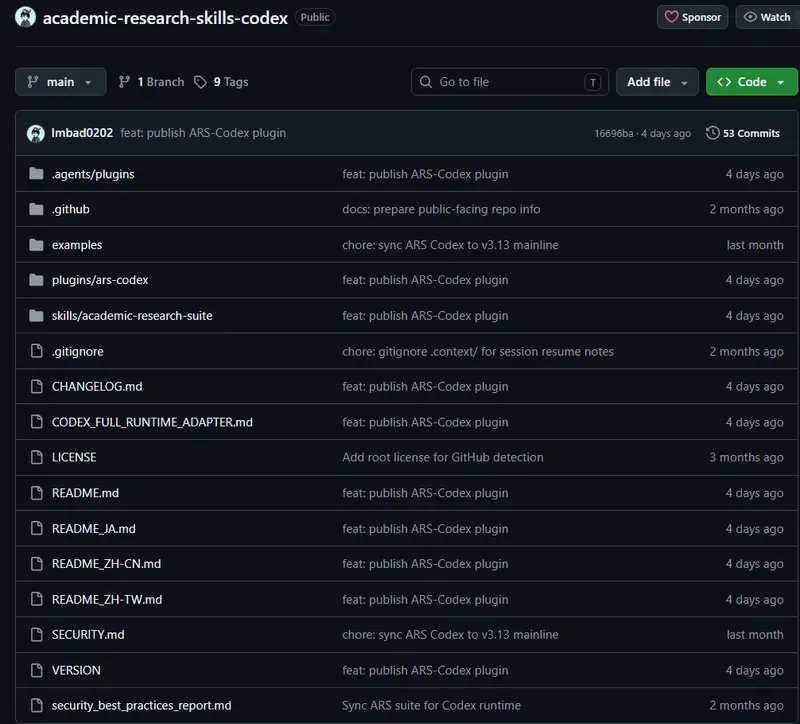Click the file icon for LICENSE
Screen dimensions: 800x724
[x=37, y=457]
